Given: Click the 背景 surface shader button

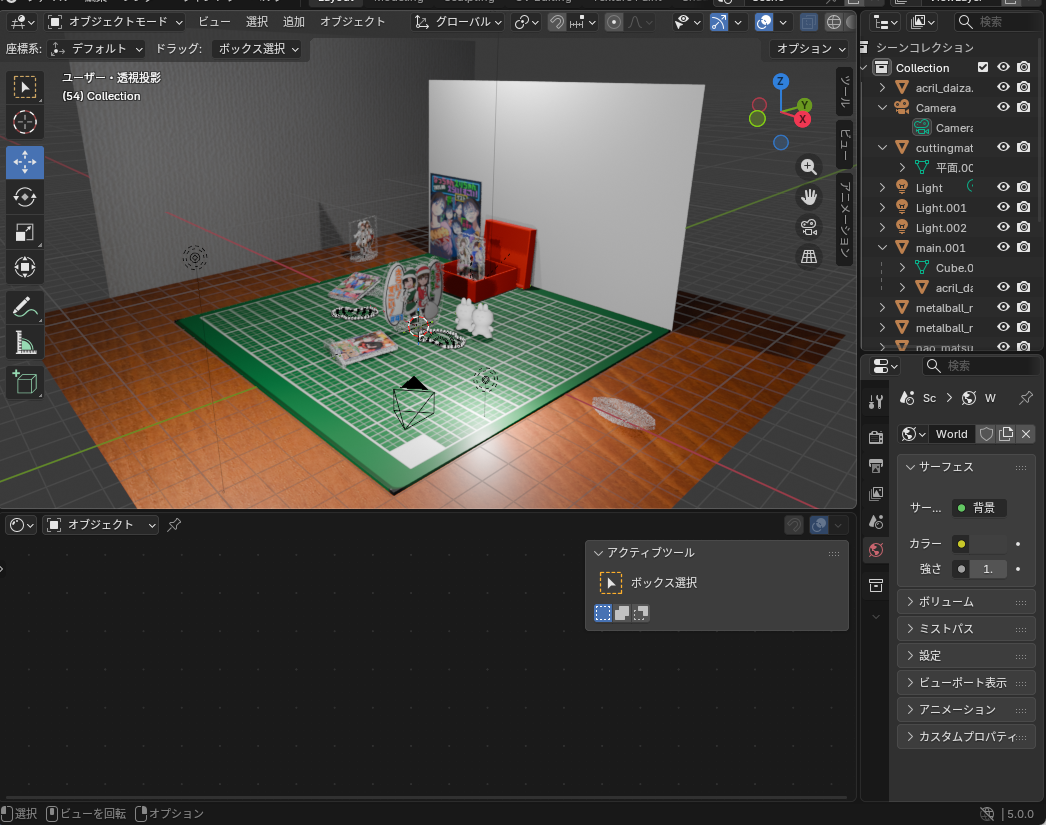Looking at the screenshot, I should pyautogui.click(x=979, y=508).
